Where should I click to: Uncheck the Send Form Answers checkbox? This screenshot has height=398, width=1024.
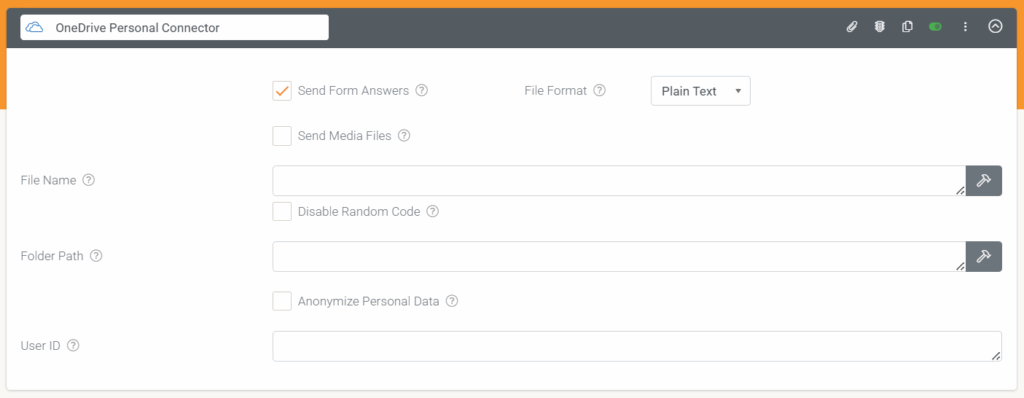coord(282,91)
